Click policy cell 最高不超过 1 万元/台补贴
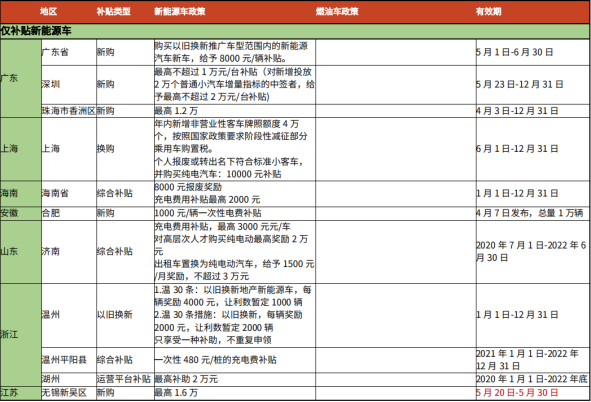The width and height of the screenshot is (591, 402). point(235,84)
